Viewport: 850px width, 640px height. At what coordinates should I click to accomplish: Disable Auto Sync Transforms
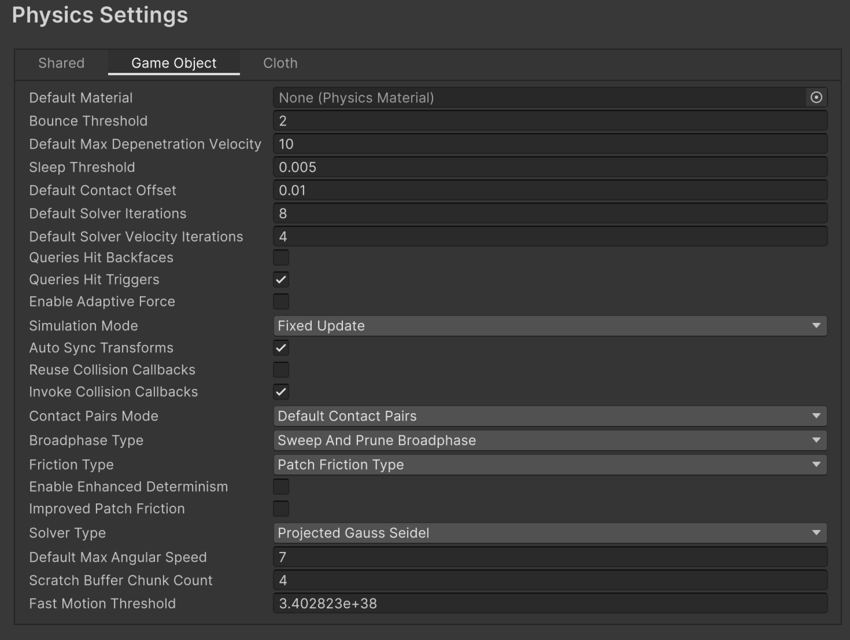tap(279, 347)
